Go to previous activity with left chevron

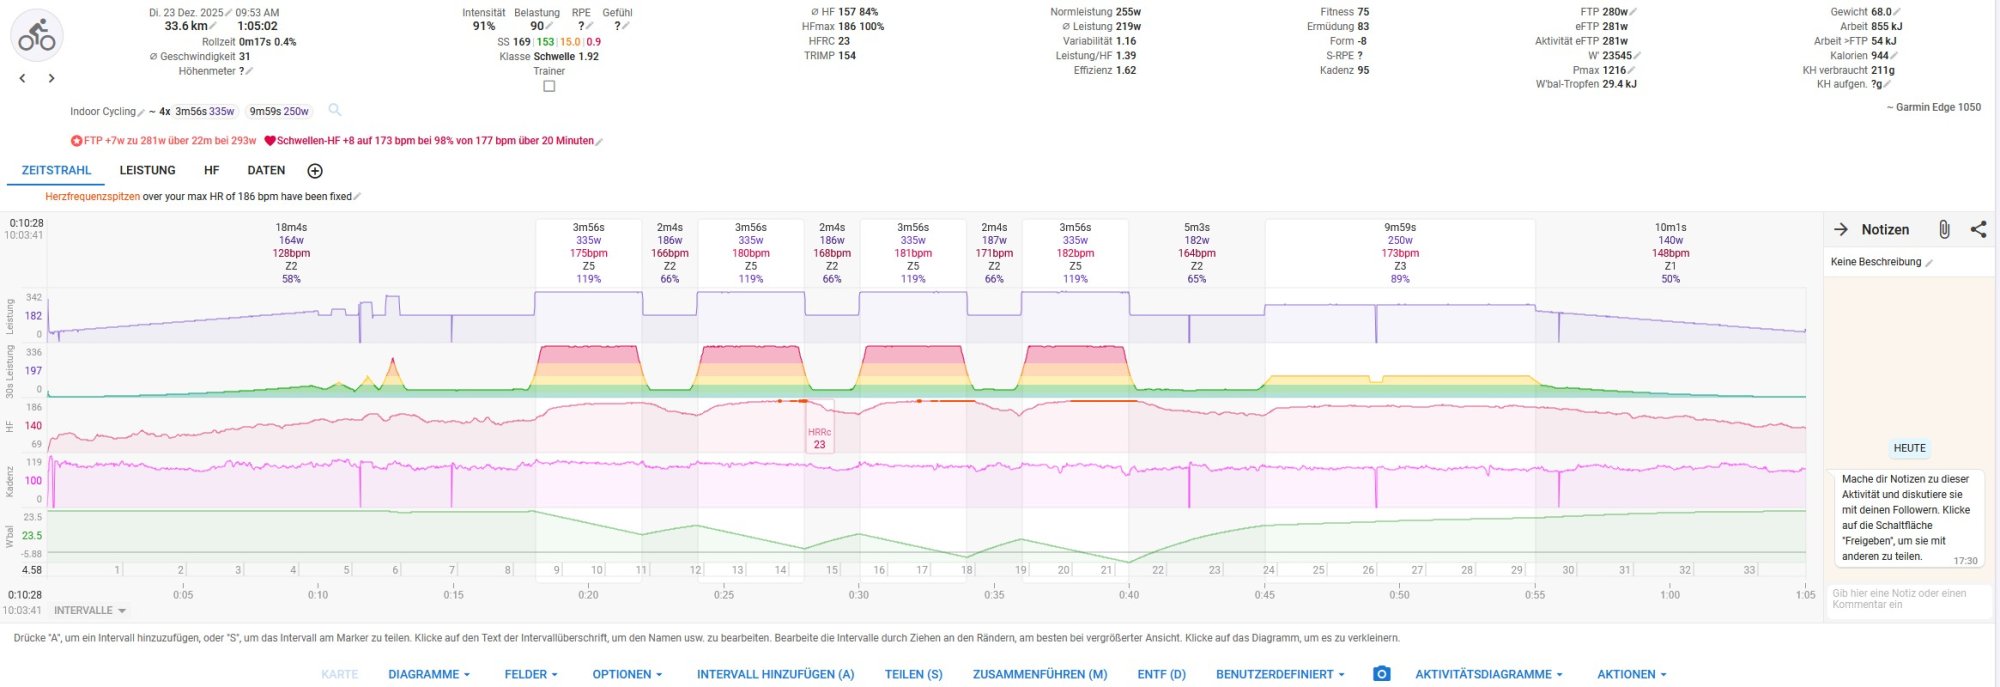22,78
